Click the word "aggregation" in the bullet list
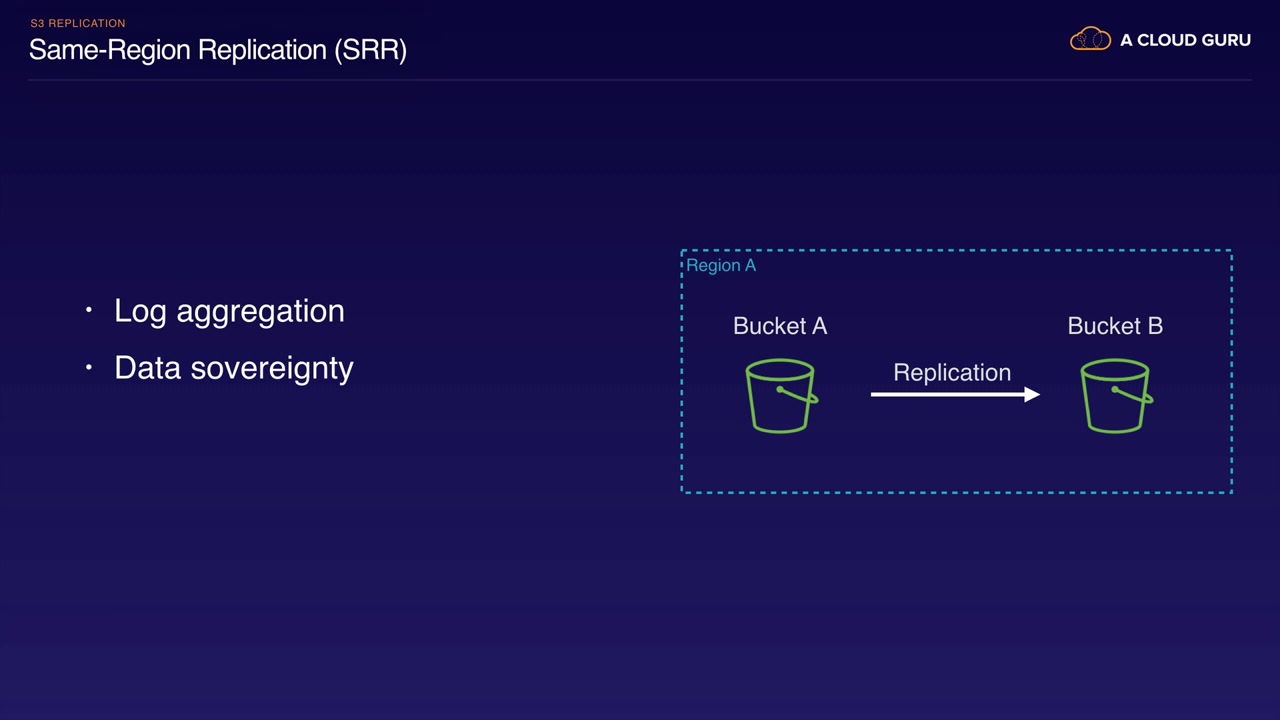 (260, 312)
